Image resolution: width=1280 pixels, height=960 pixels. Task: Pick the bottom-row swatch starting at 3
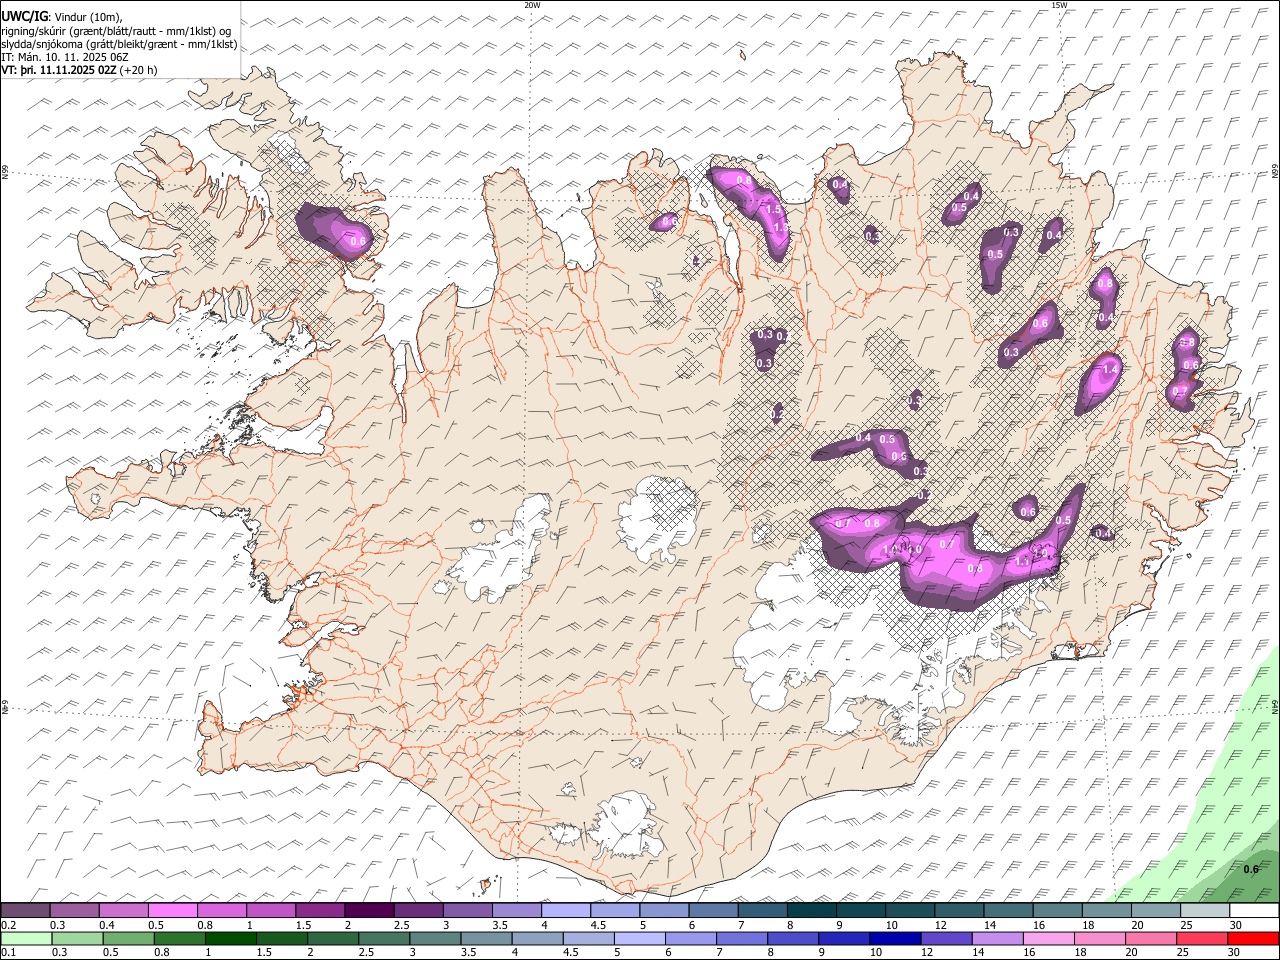click(435, 938)
